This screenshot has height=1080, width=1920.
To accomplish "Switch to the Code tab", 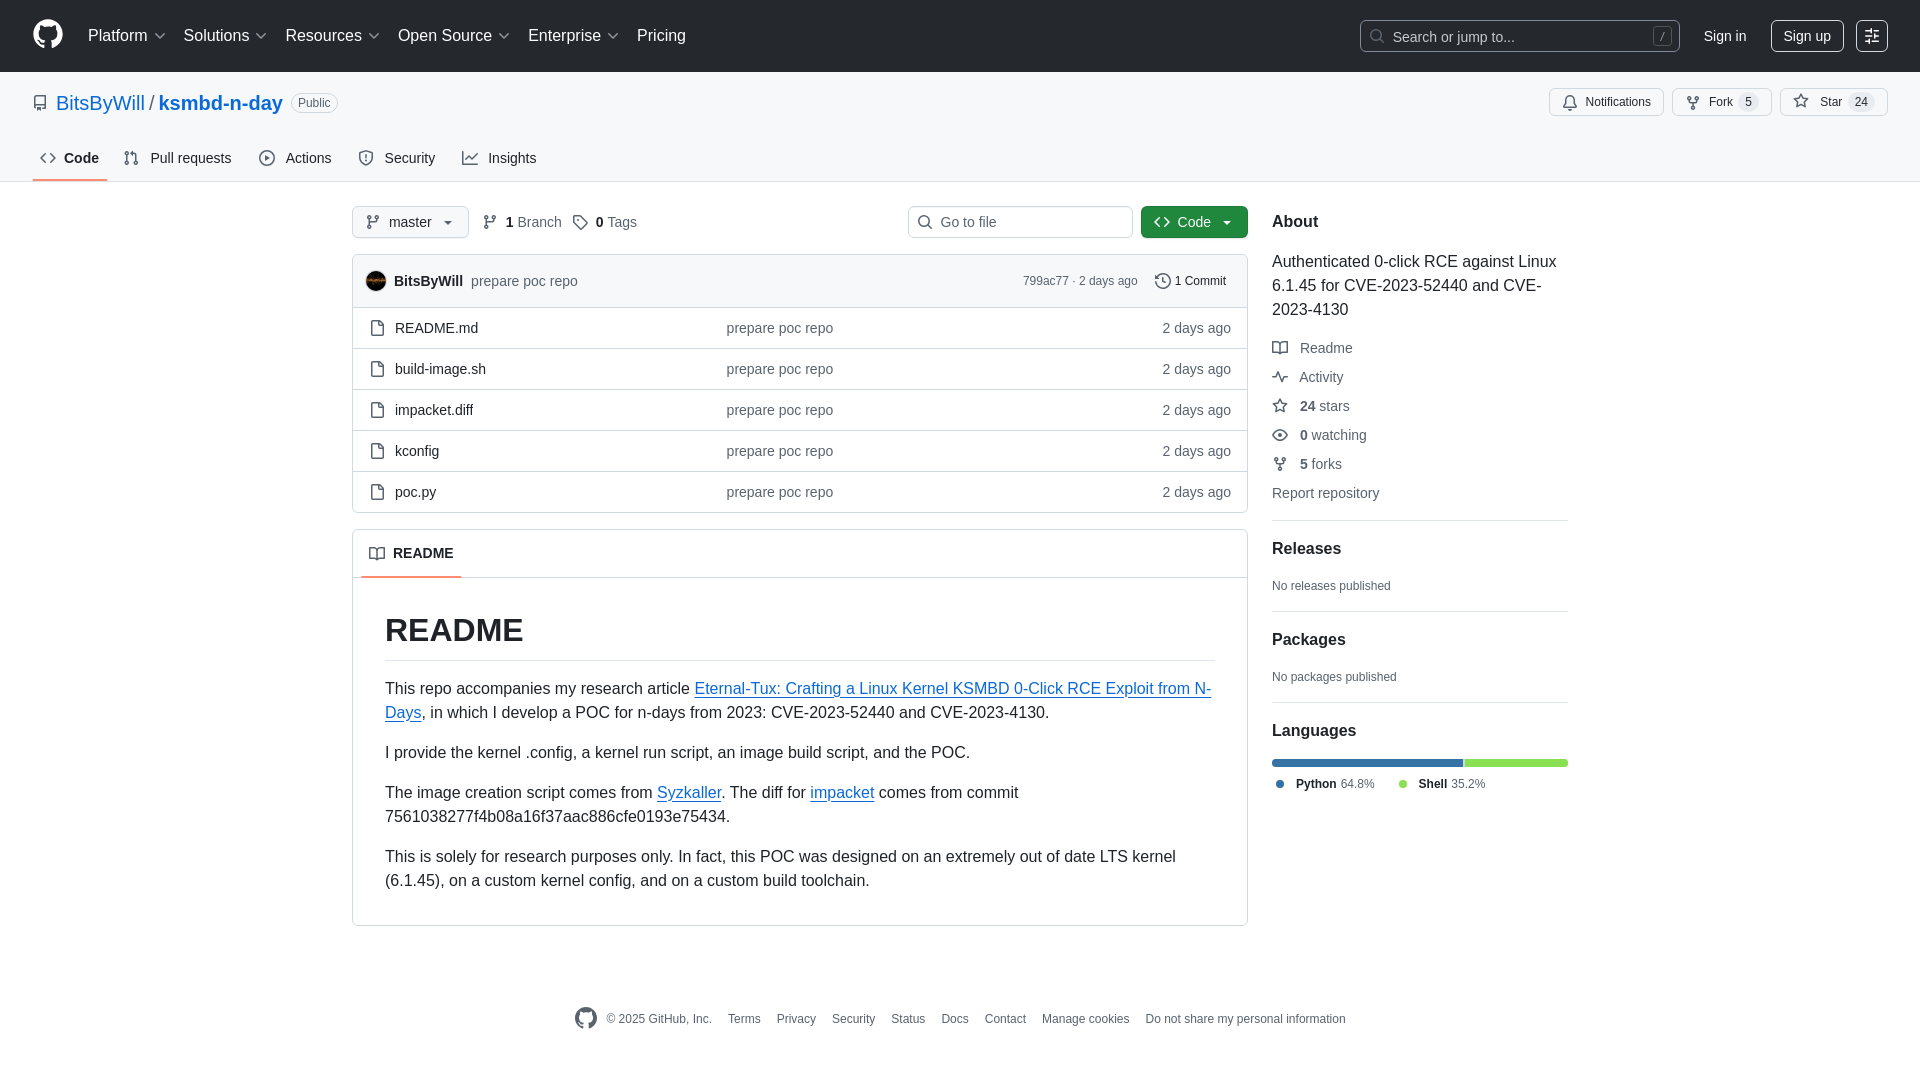I will point(70,158).
